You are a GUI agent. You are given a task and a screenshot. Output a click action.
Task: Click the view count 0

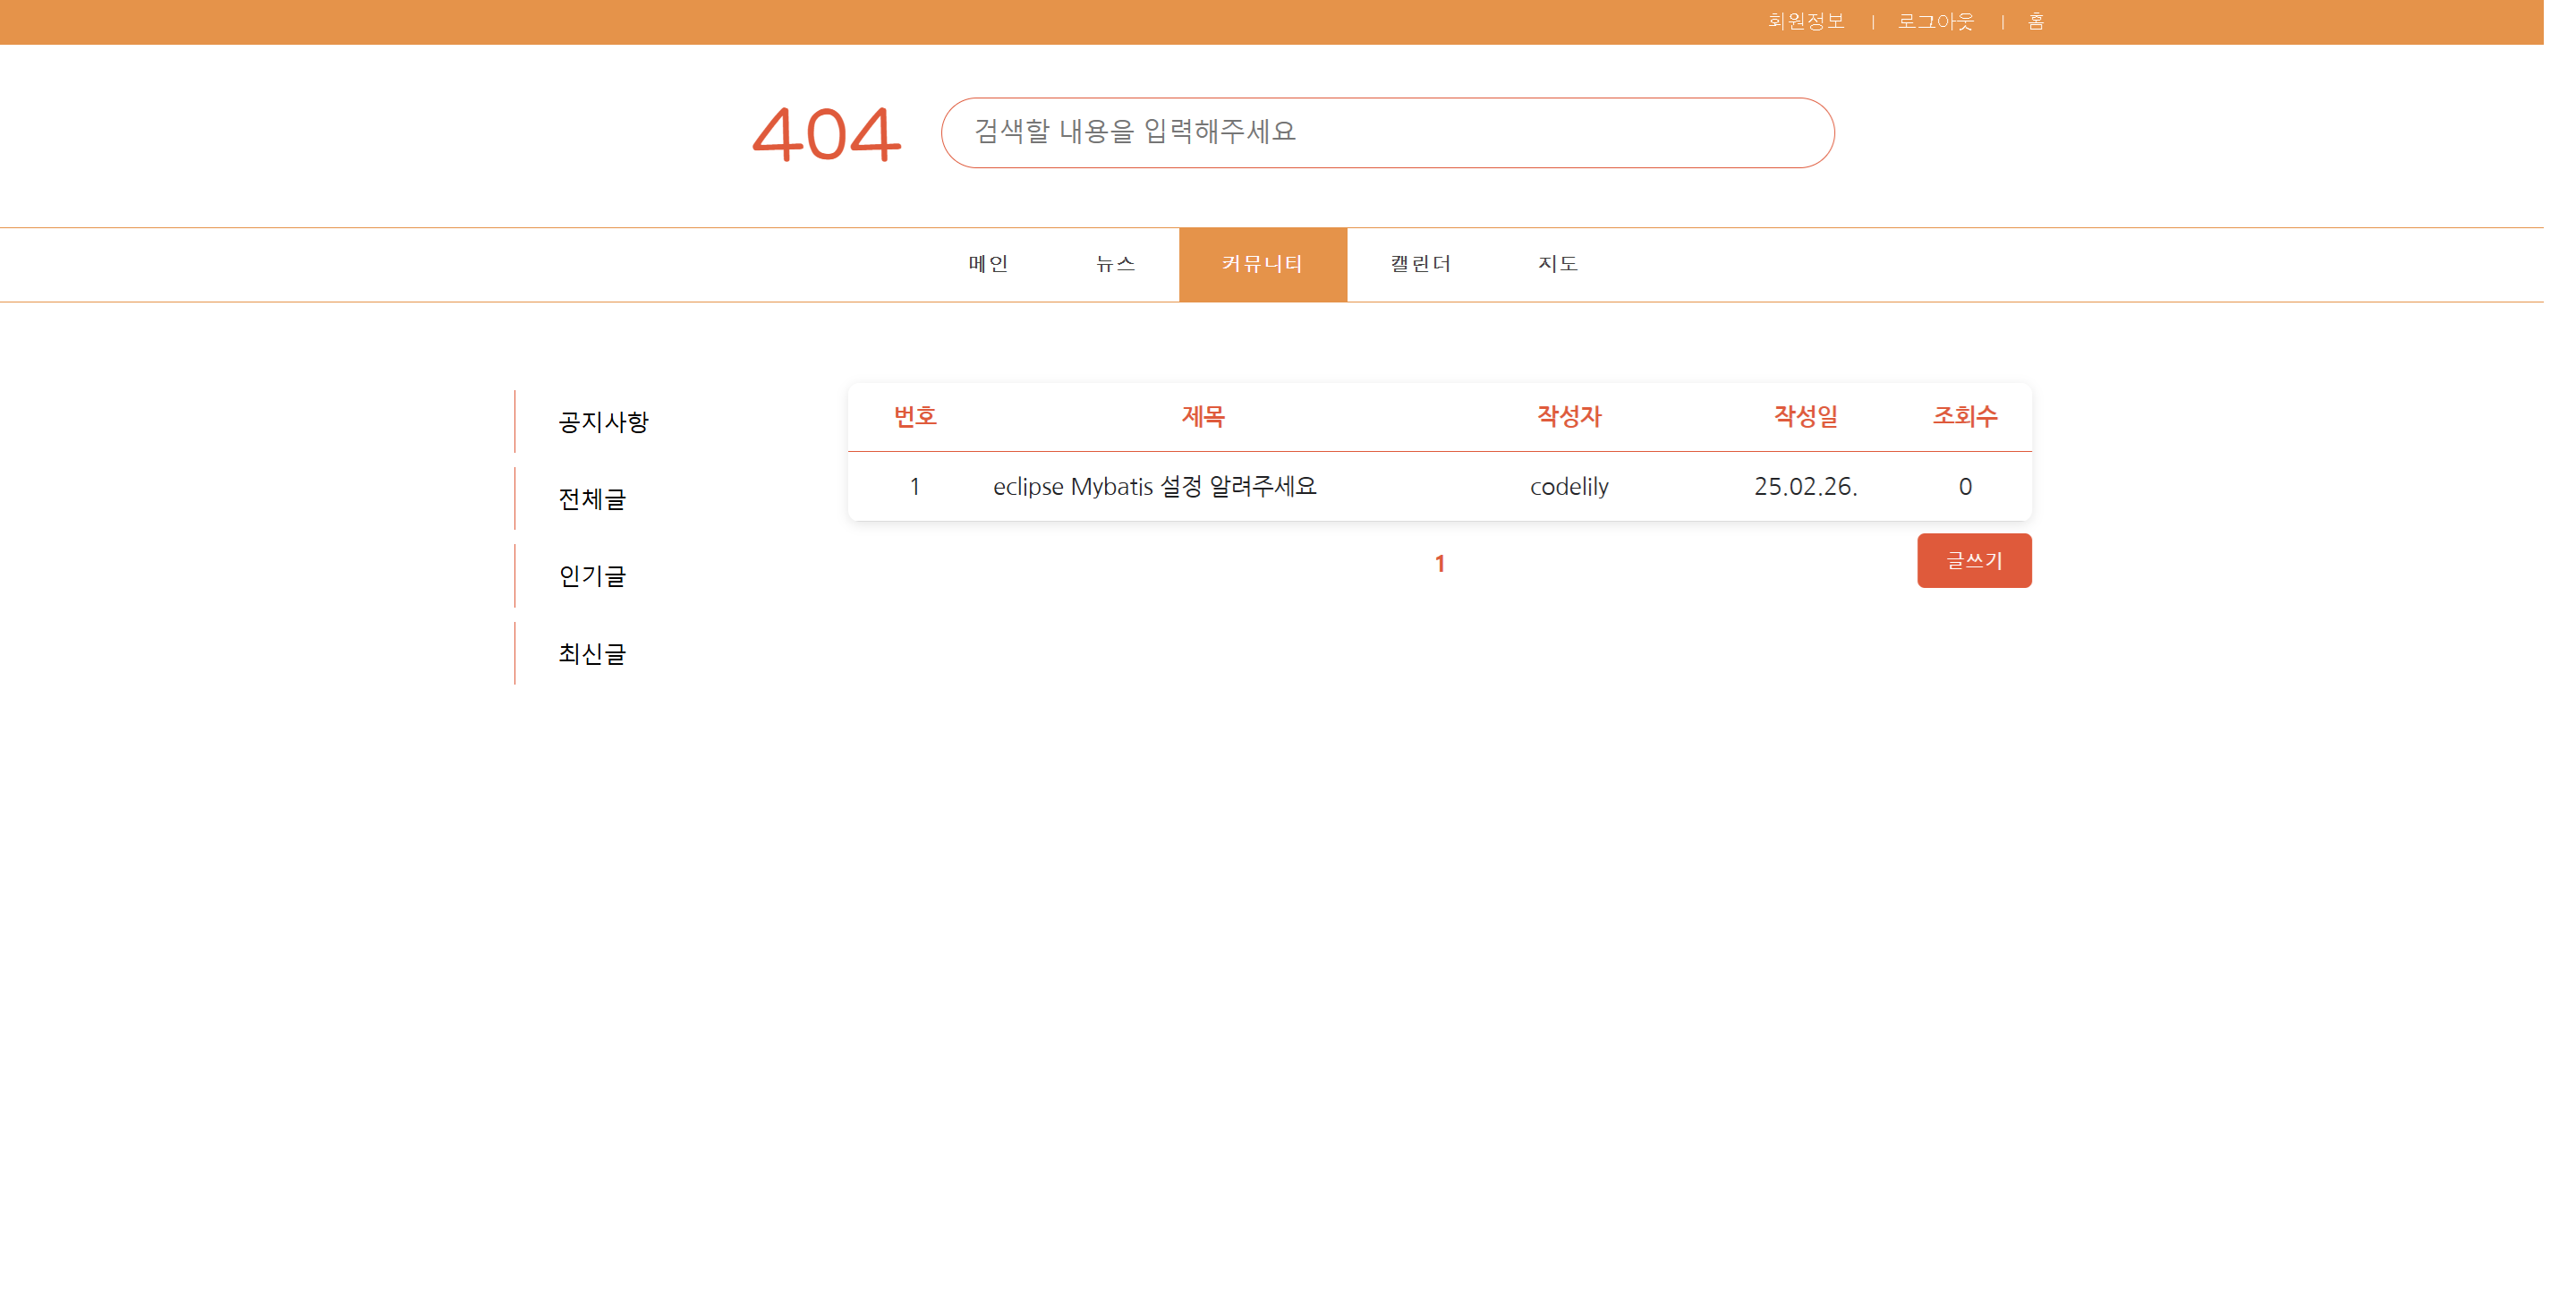(1965, 487)
